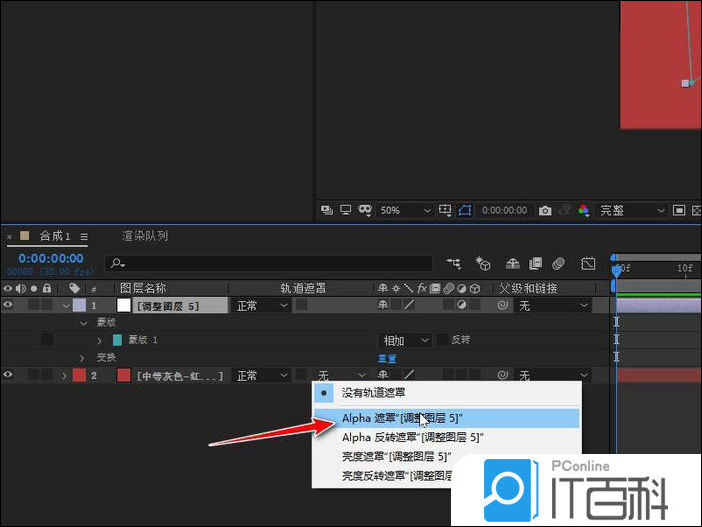This screenshot has height=527, width=702.
Task: Click the viewer 0:00:00:00 timecode button
Action: click(x=505, y=210)
